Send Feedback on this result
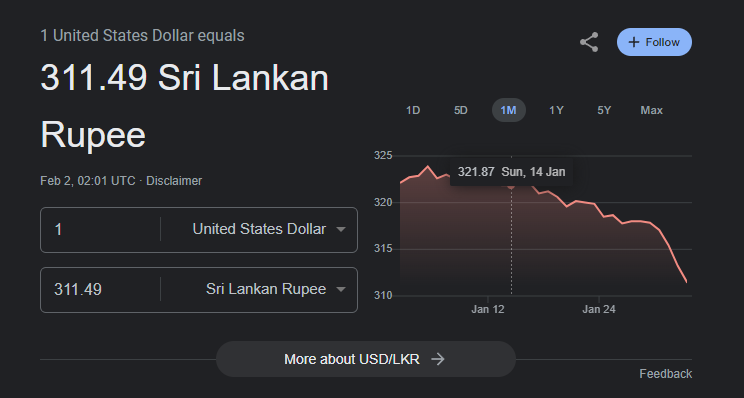 click(x=665, y=374)
